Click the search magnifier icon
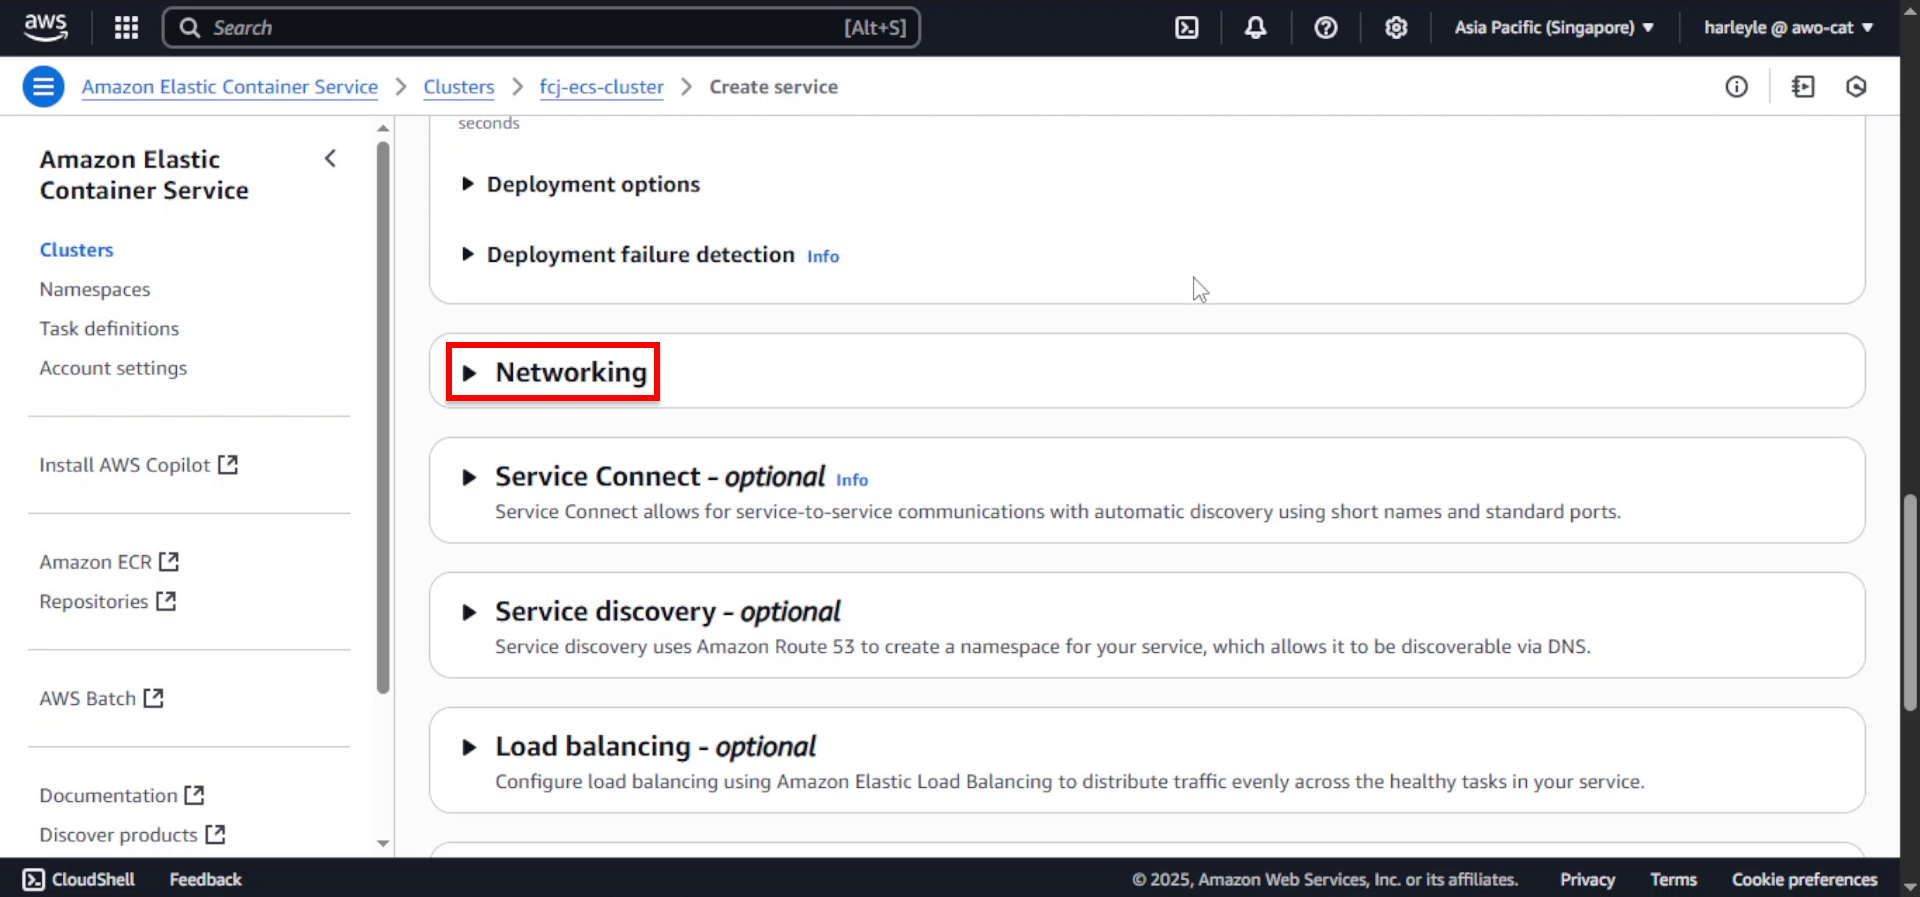Image resolution: width=1920 pixels, height=897 pixels. click(x=190, y=27)
